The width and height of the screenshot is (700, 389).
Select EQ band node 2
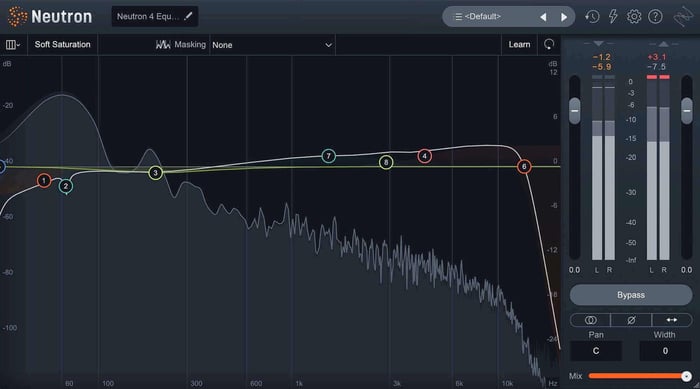(66, 186)
